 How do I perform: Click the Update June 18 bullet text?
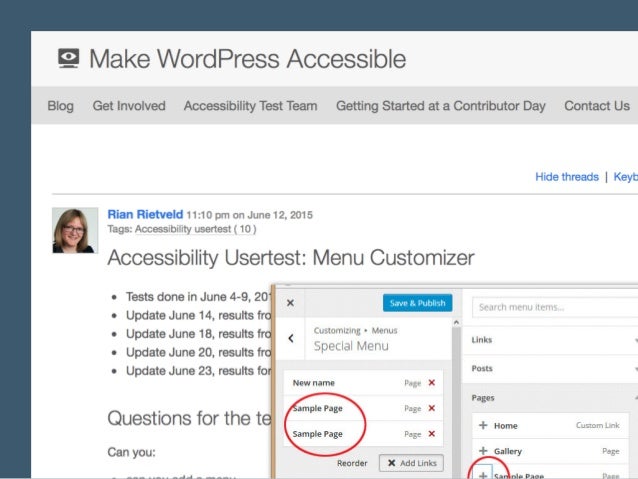[x=199, y=334]
